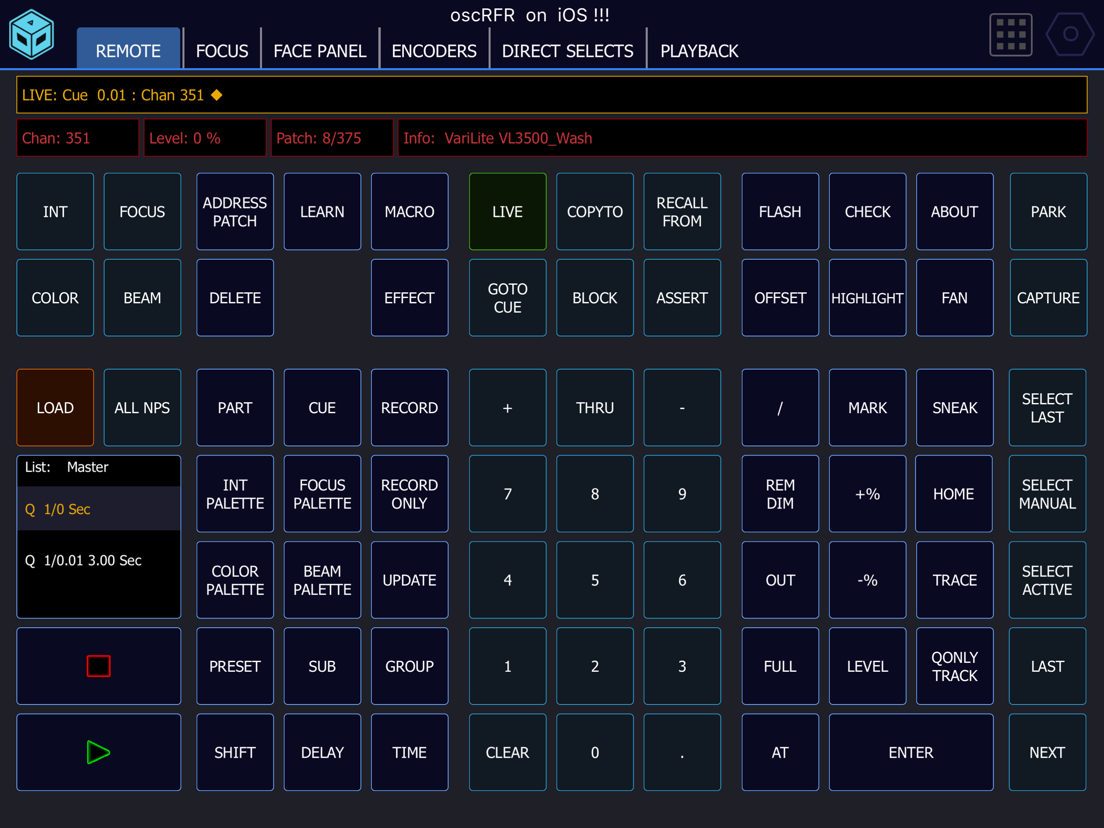This screenshot has width=1104, height=828.
Task: Tap the FOCUS PALETTE button
Action: tap(322, 494)
